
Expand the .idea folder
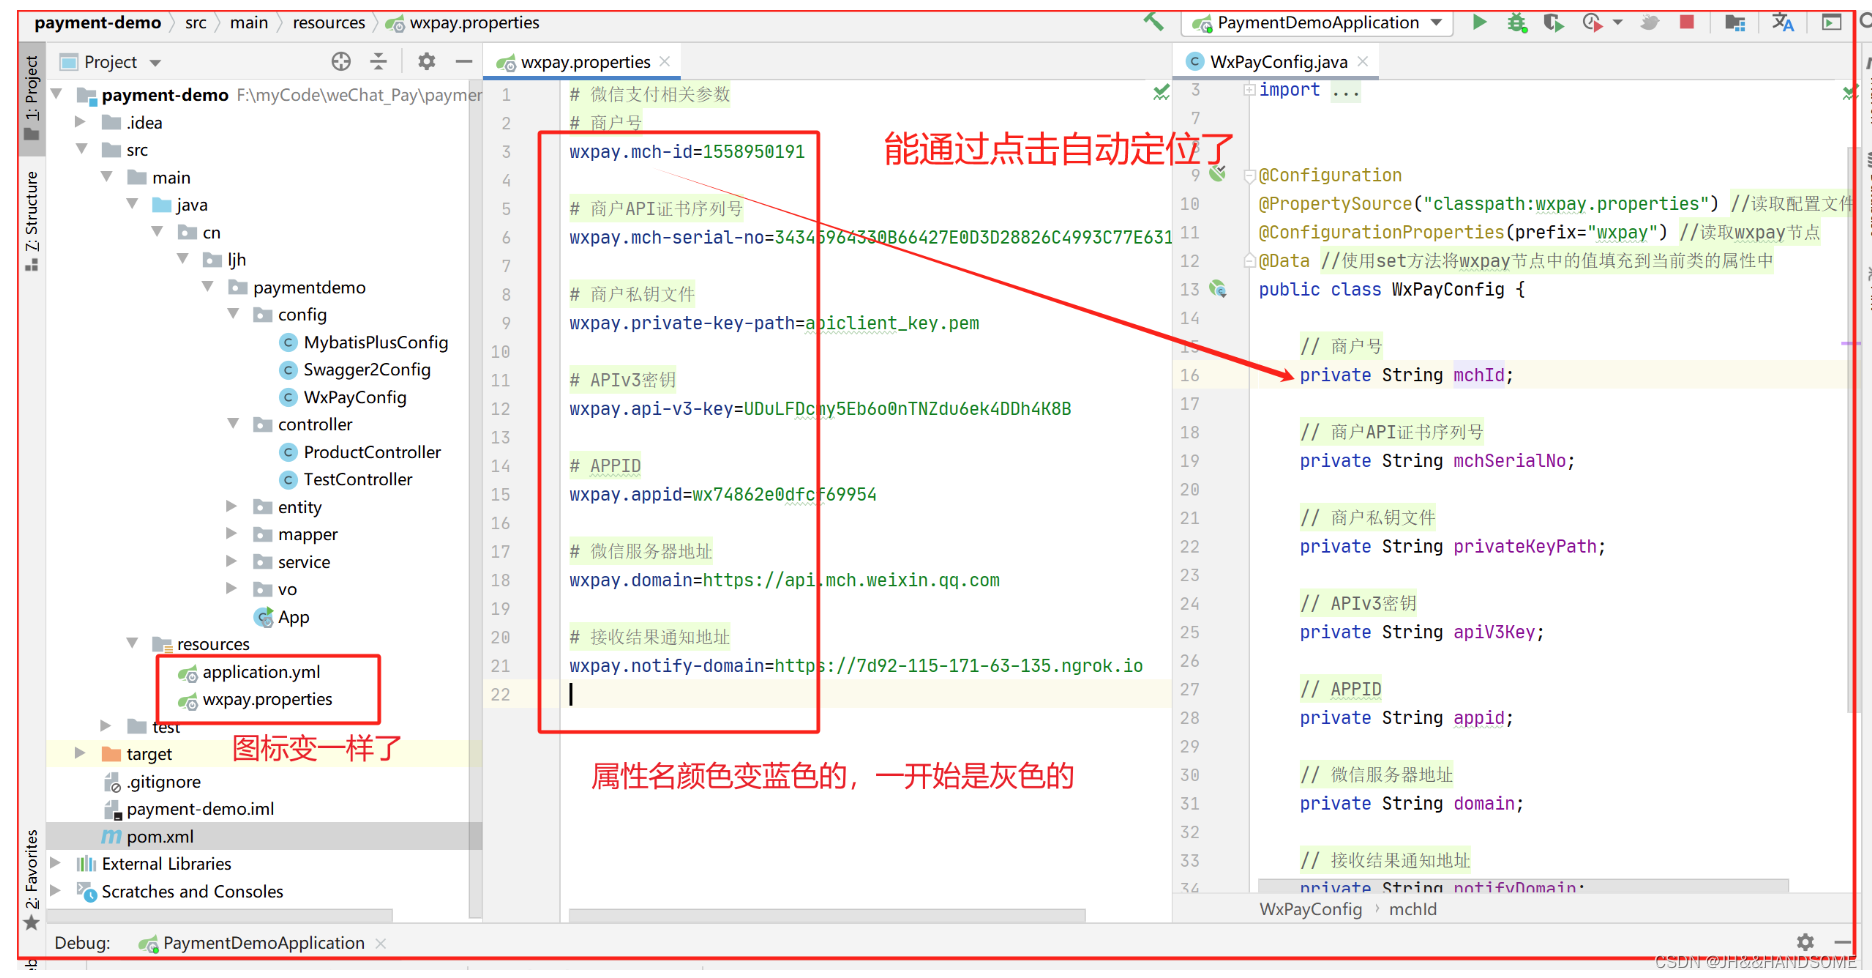tap(80, 122)
